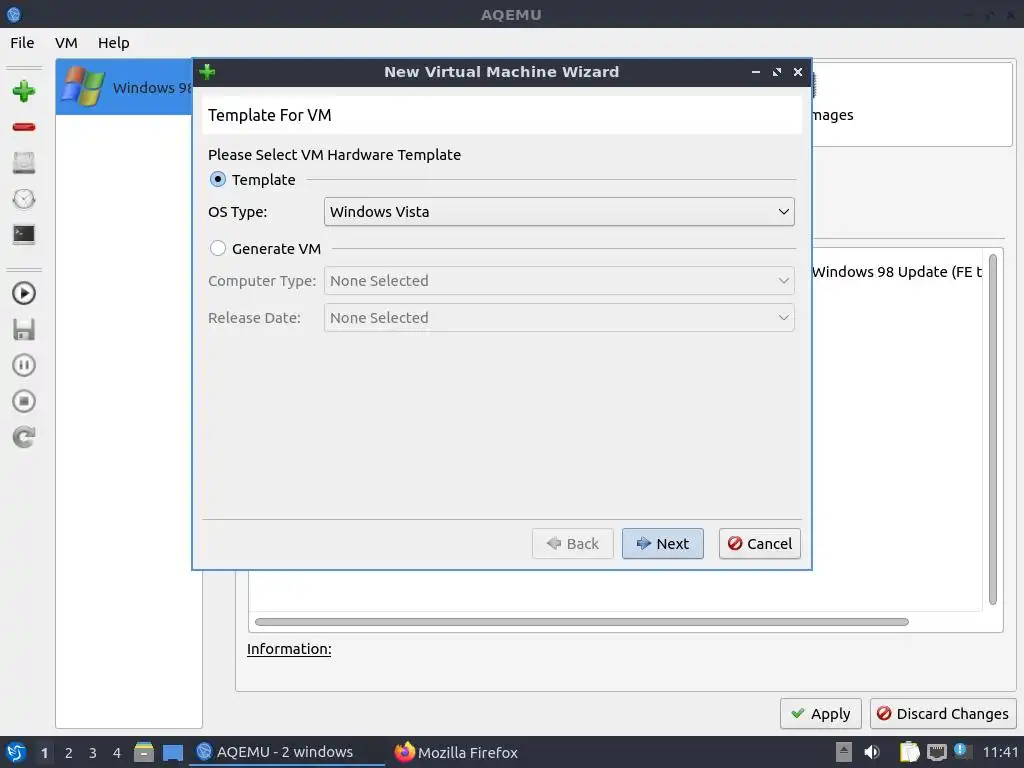This screenshot has height=768, width=1024.
Task: Click Apply in AQEMU main window
Action: [x=820, y=713]
